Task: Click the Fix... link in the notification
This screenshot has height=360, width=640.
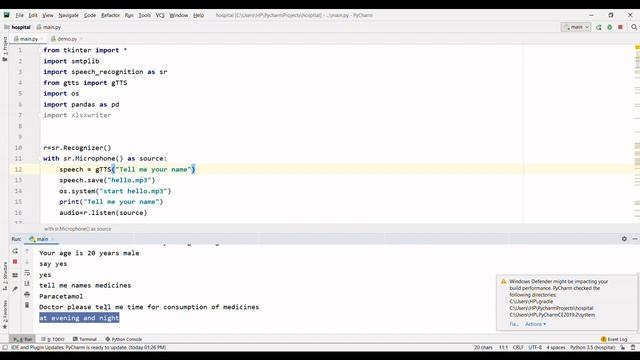Action: pyautogui.click(x=514, y=324)
